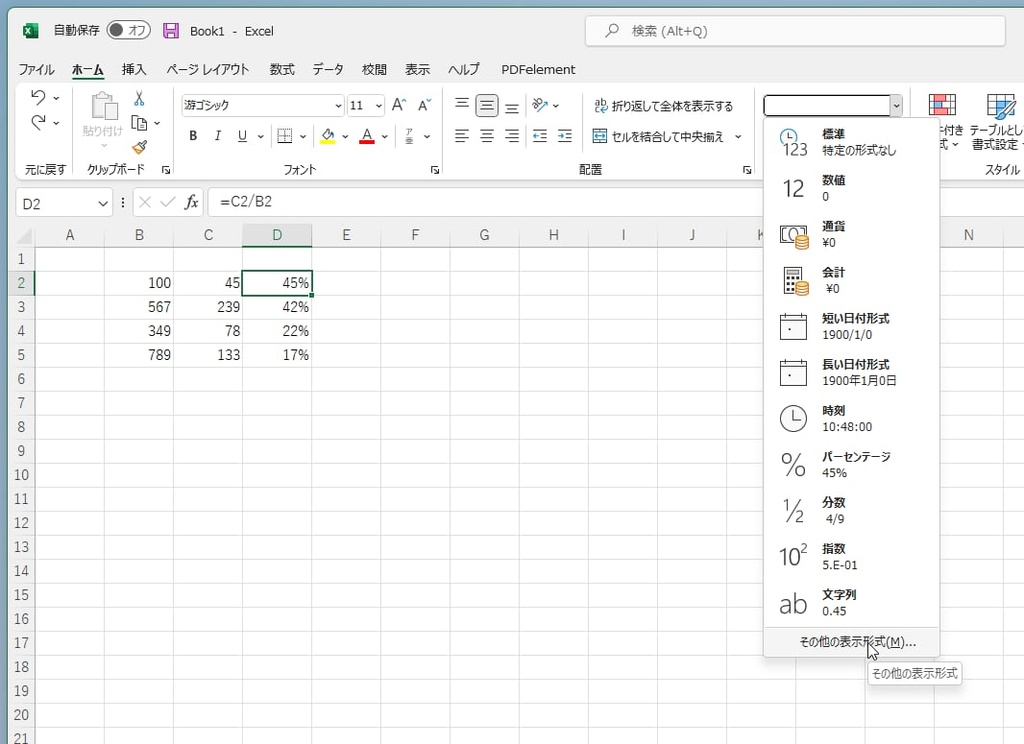Select cell B4 showing 349
This screenshot has height=744, width=1024.
tap(138, 331)
